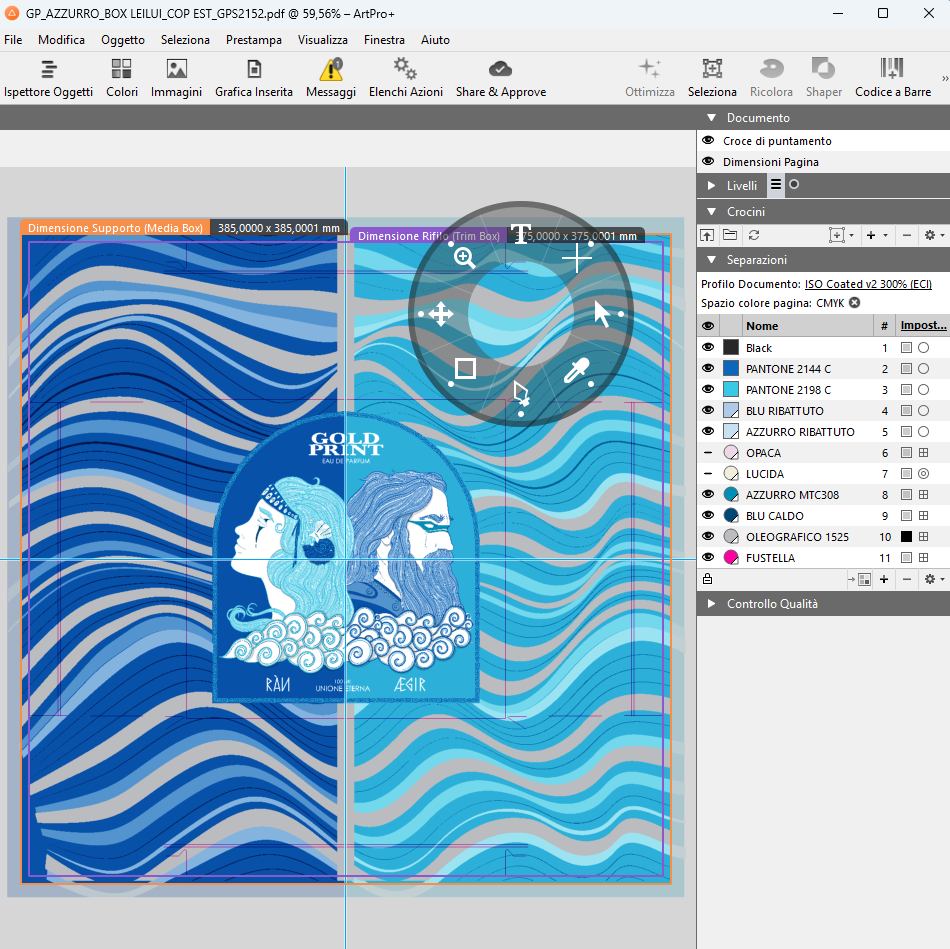Open Grafica Inserita panel
This screenshot has width=950, height=949.
(254, 78)
